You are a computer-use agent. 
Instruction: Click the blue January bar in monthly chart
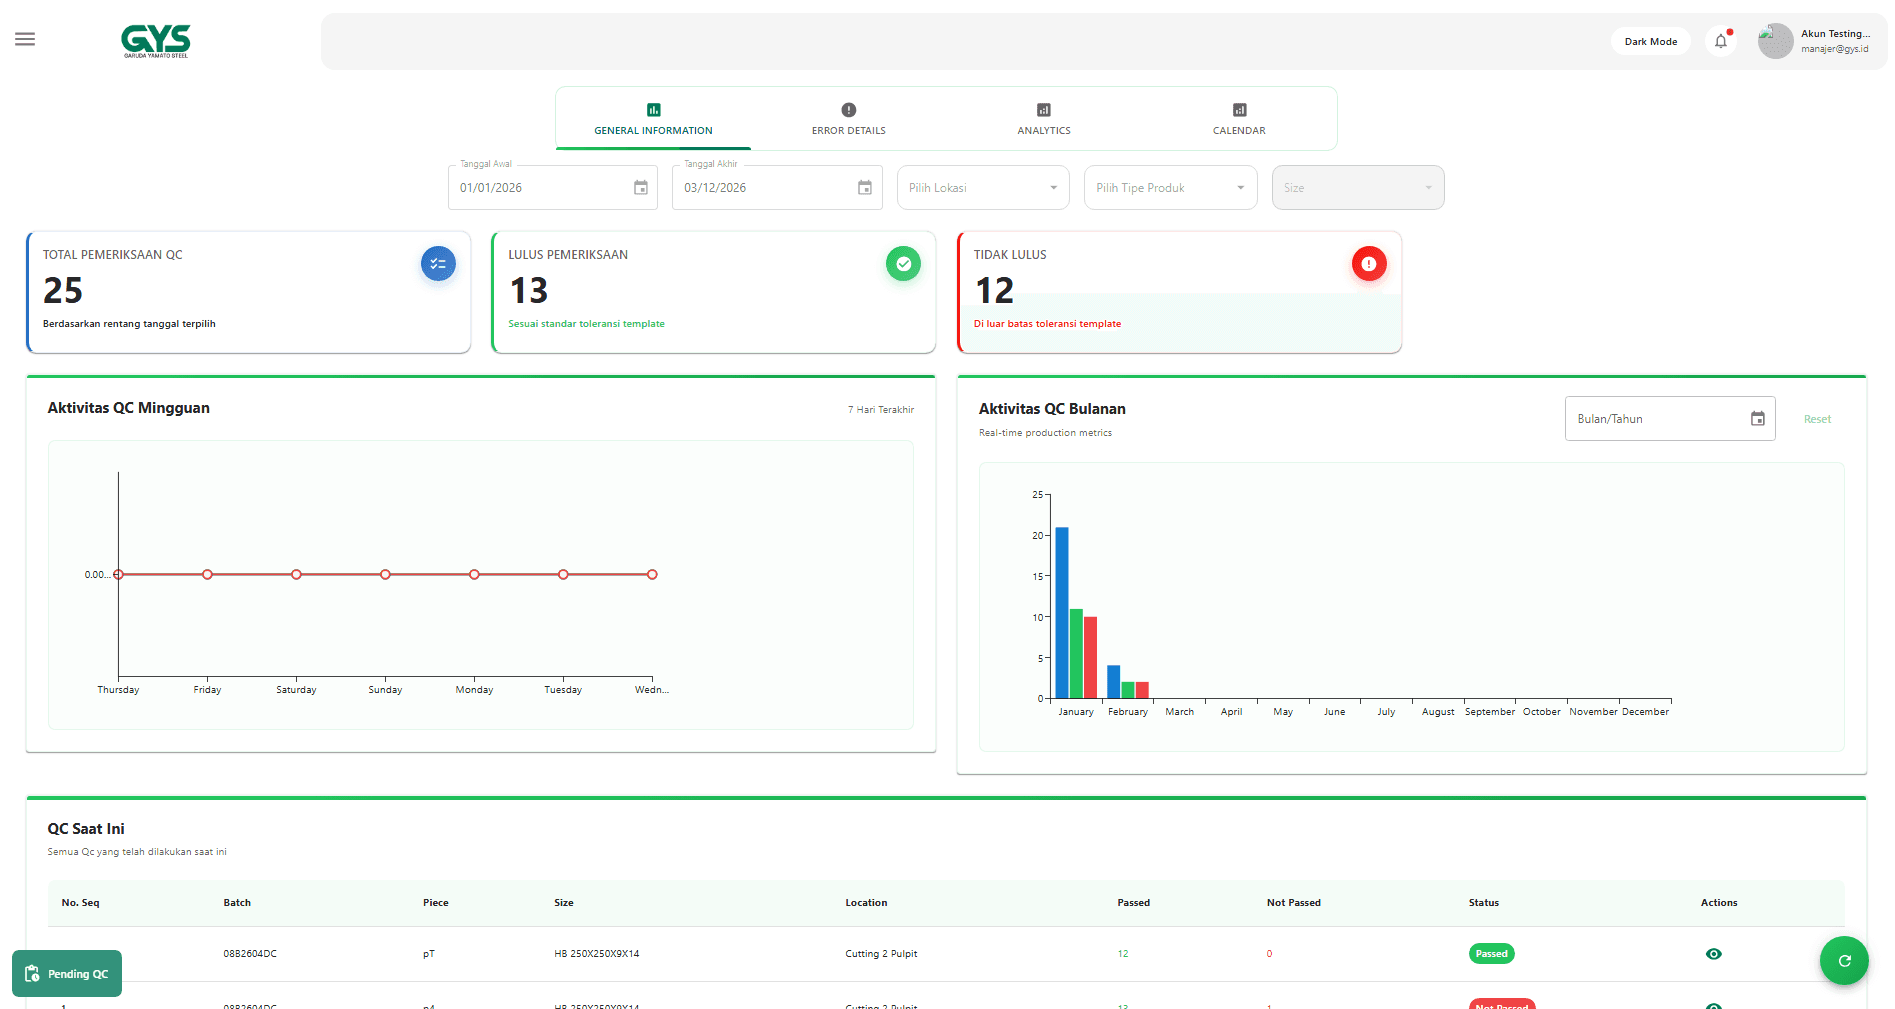(x=1062, y=612)
